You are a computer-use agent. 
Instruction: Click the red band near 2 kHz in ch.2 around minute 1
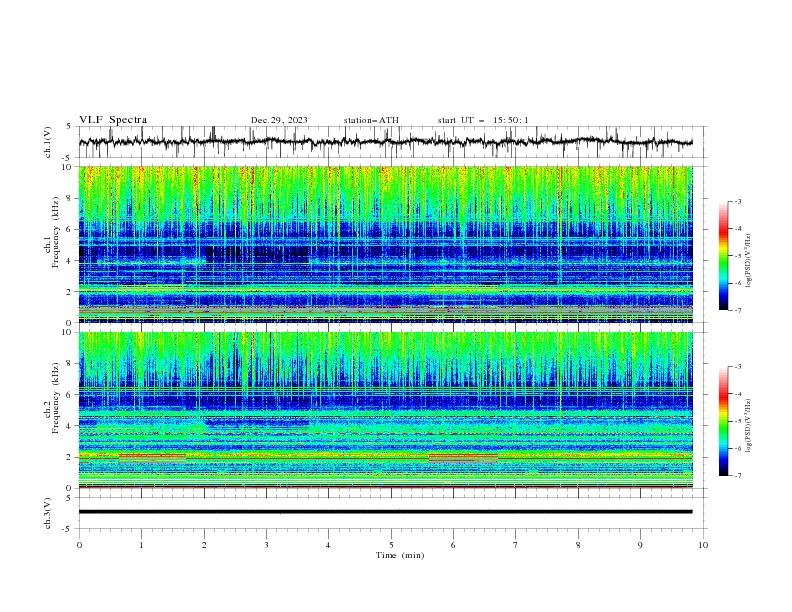point(152,456)
